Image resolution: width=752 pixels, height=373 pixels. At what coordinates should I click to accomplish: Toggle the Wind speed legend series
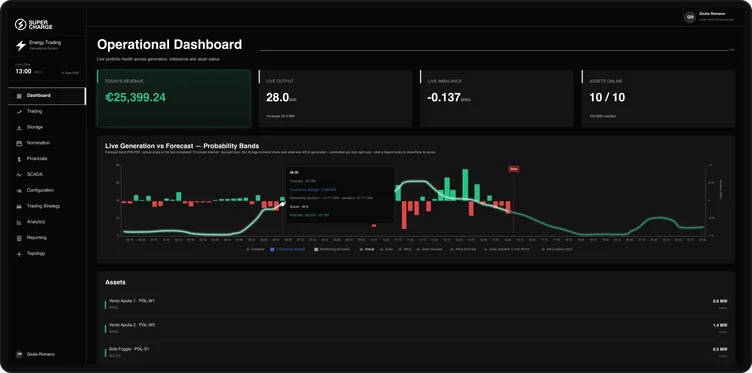pyautogui.click(x=558, y=249)
